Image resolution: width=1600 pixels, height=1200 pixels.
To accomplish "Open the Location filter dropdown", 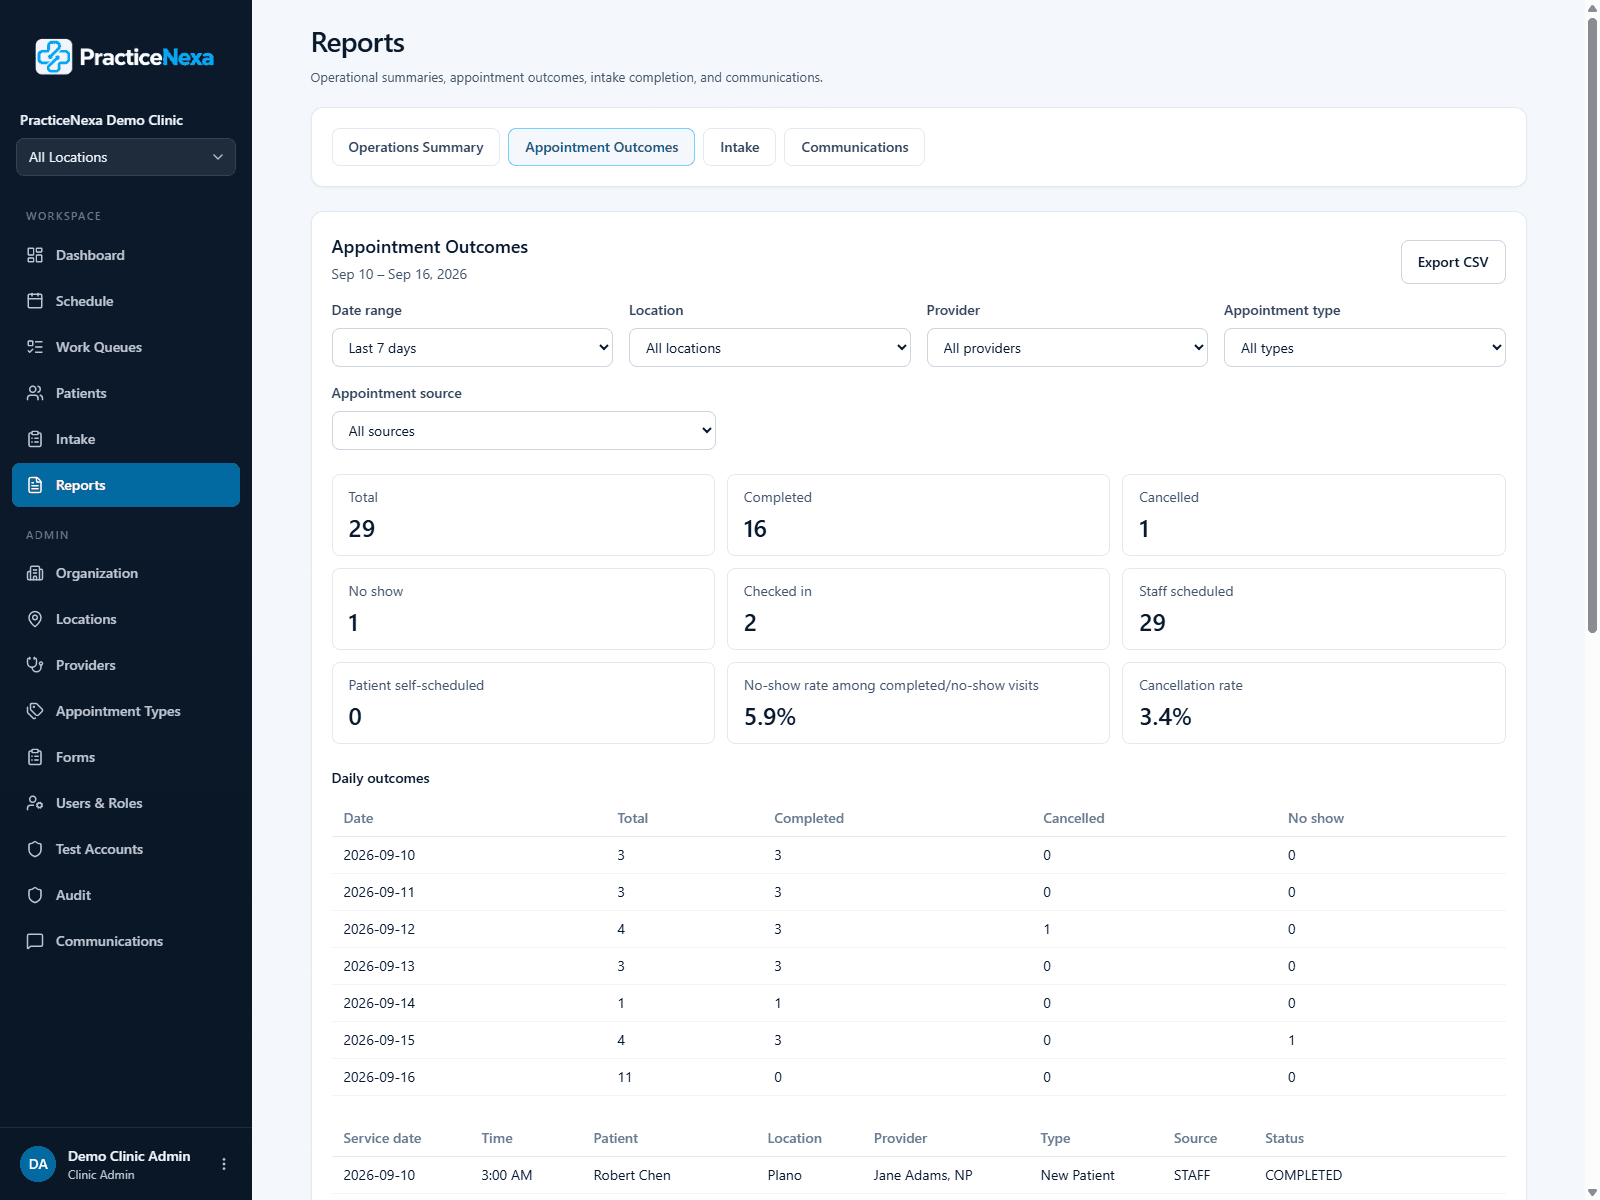I will (770, 348).
